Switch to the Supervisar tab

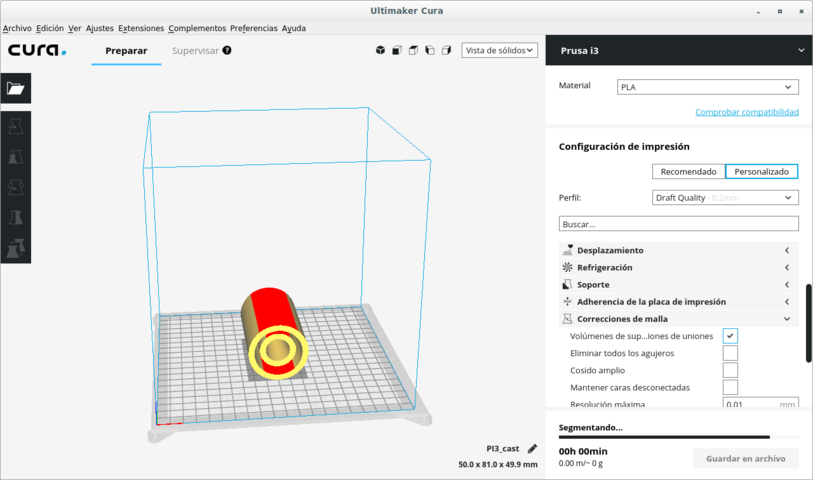pos(195,51)
